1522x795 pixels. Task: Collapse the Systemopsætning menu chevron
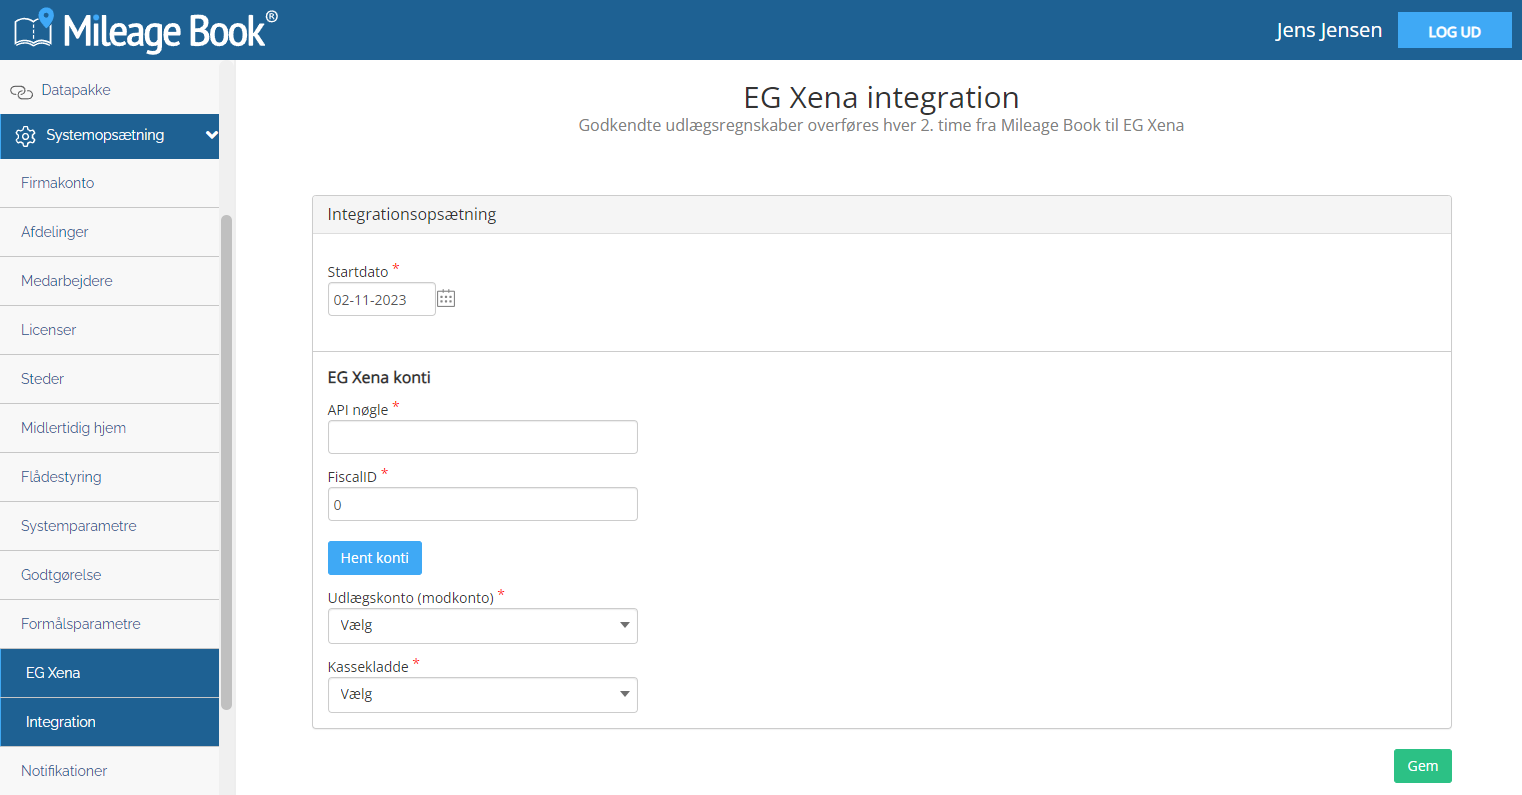click(x=211, y=135)
